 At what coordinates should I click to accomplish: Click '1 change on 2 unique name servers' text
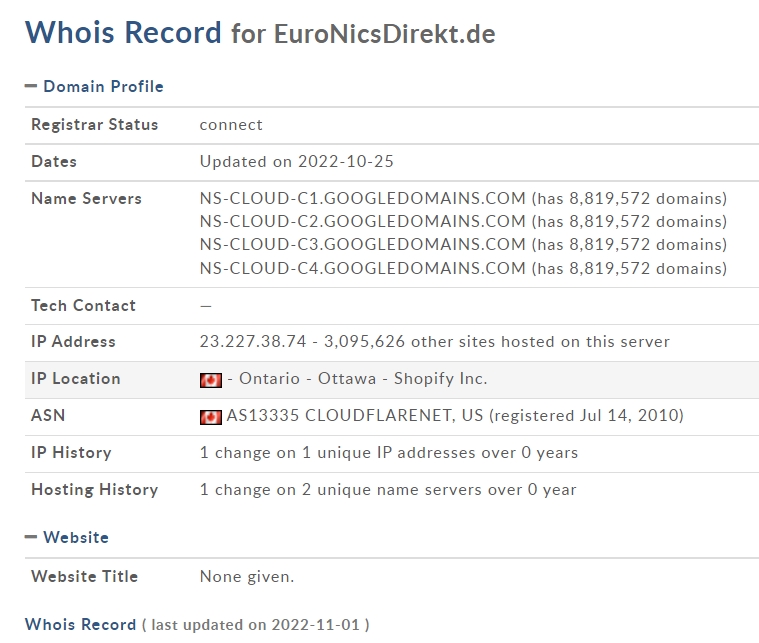[341, 490]
